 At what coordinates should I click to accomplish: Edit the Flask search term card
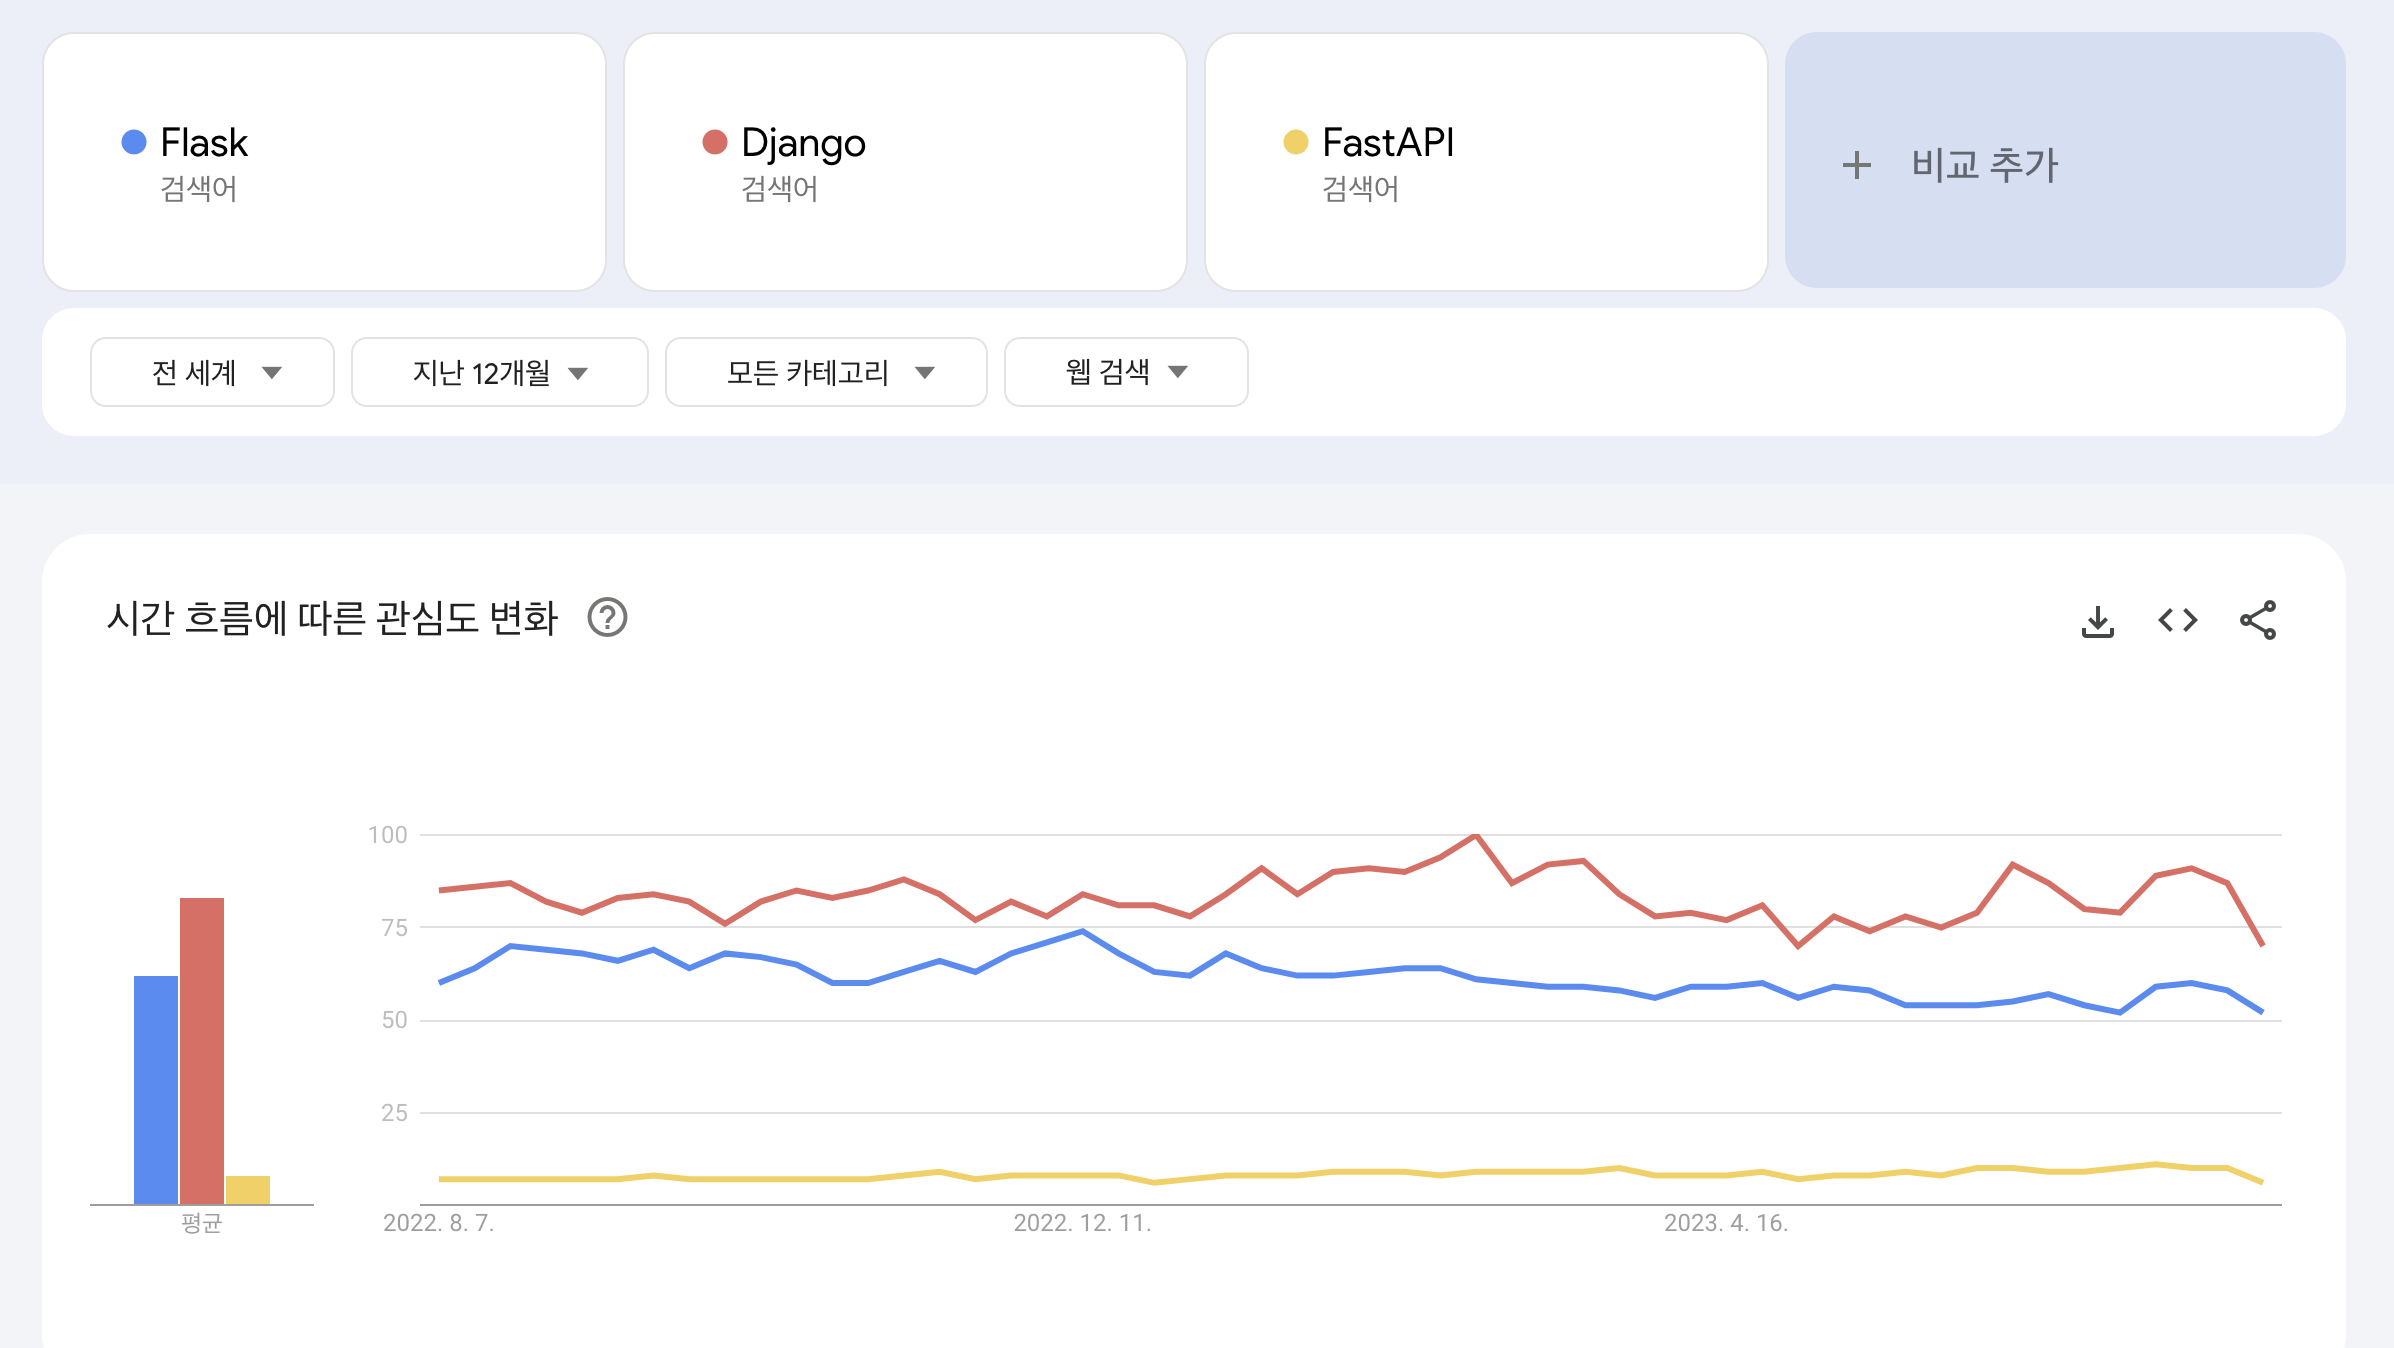coord(325,162)
